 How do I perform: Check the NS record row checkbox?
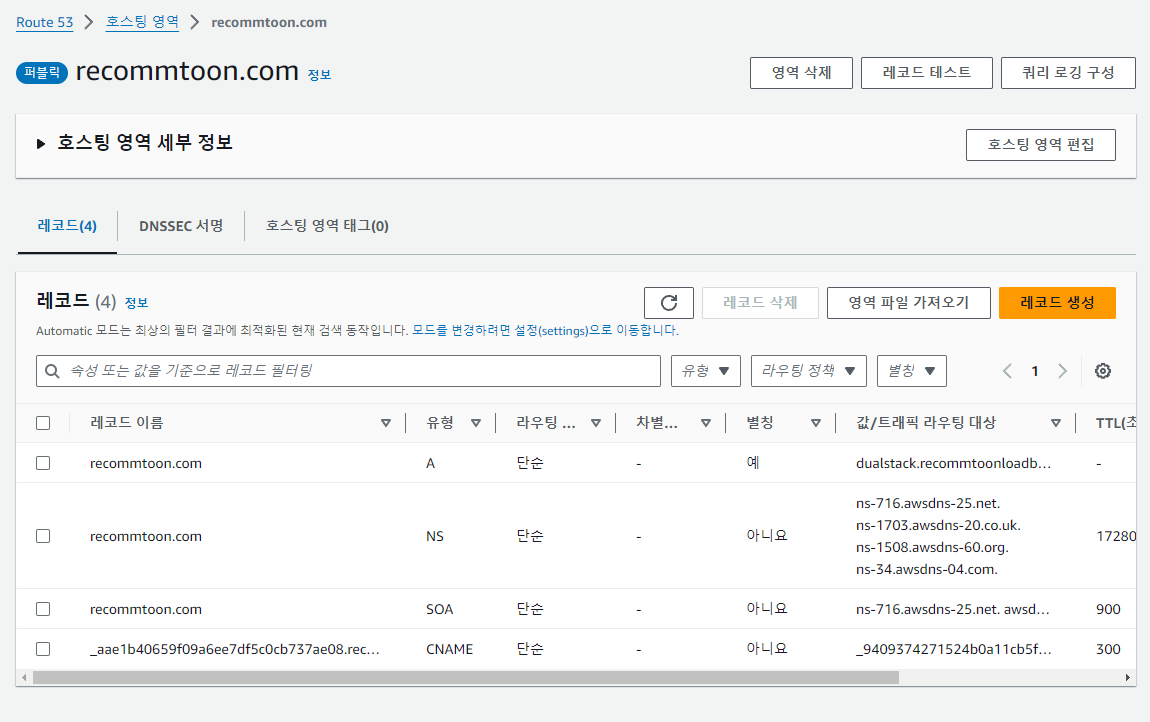(x=43, y=536)
